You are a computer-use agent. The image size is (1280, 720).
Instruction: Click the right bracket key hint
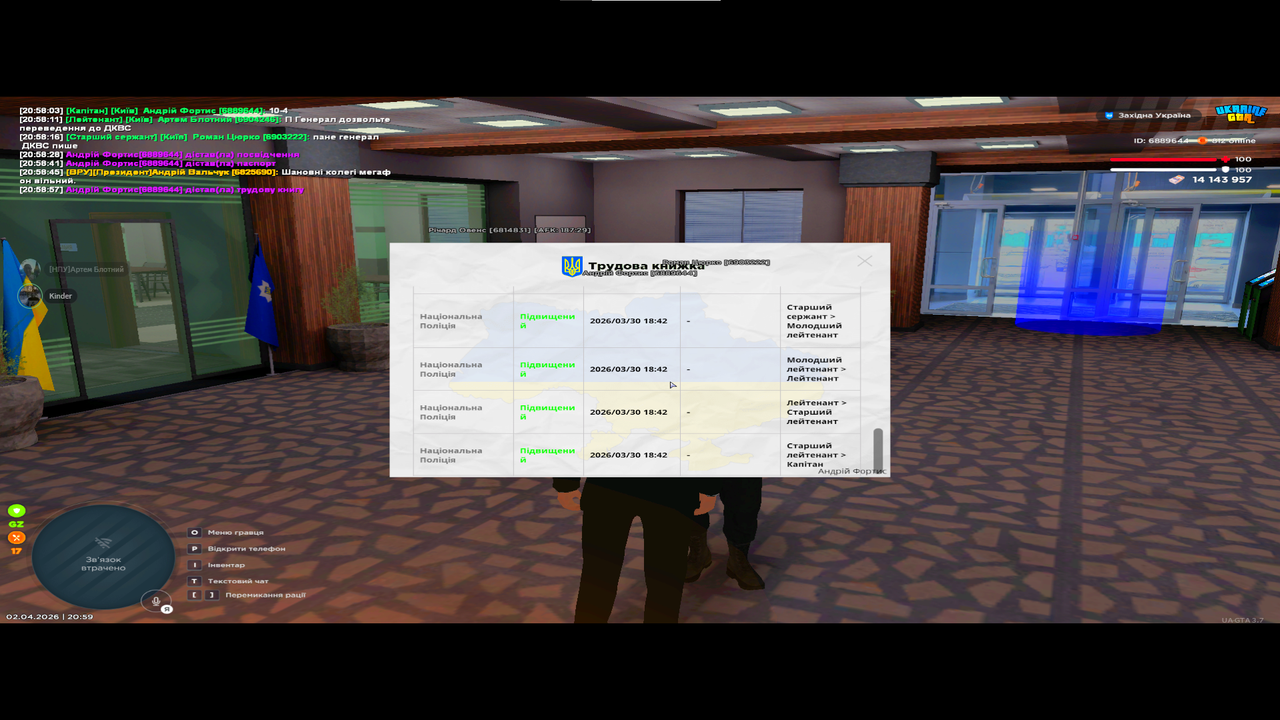tap(211, 595)
